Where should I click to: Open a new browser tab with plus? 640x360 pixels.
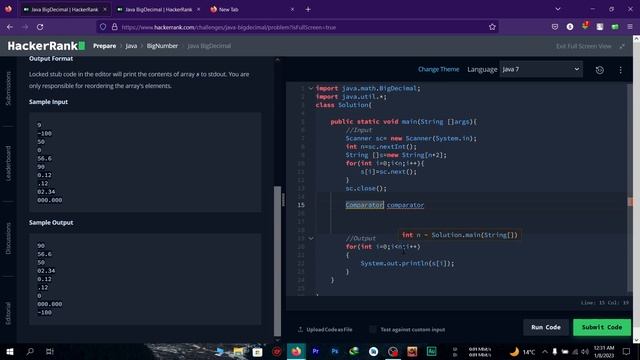tap(308, 9)
